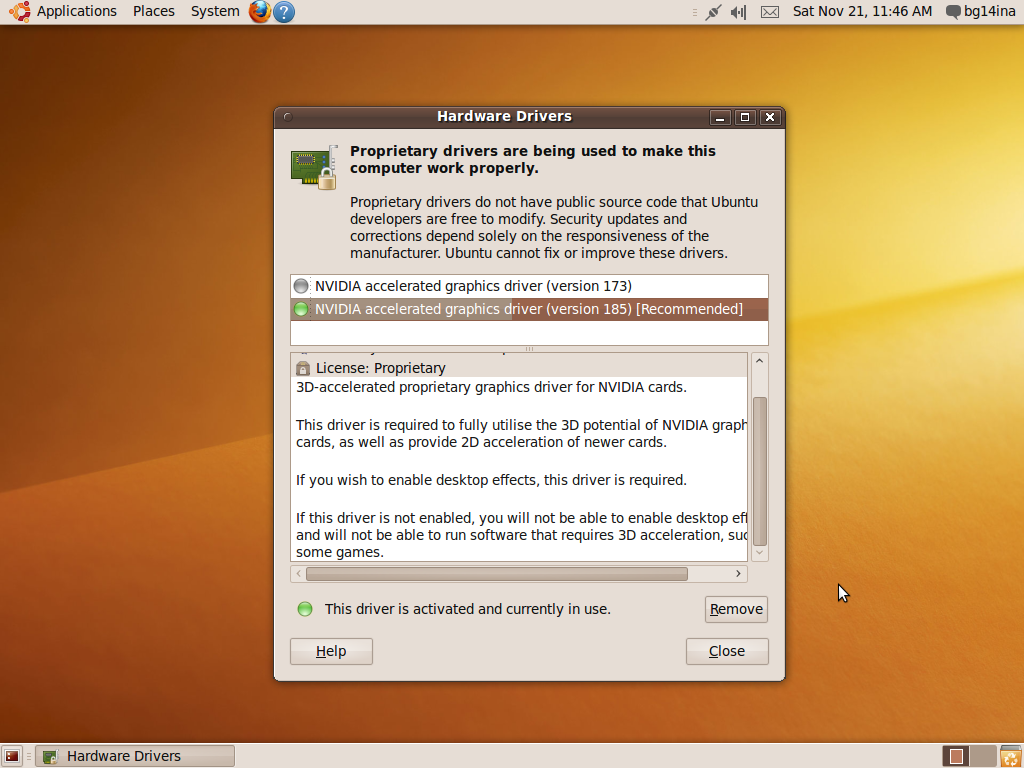Select NVIDIA driver version 185 Recommended
Screen dimensions: 1024x768
(528, 309)
